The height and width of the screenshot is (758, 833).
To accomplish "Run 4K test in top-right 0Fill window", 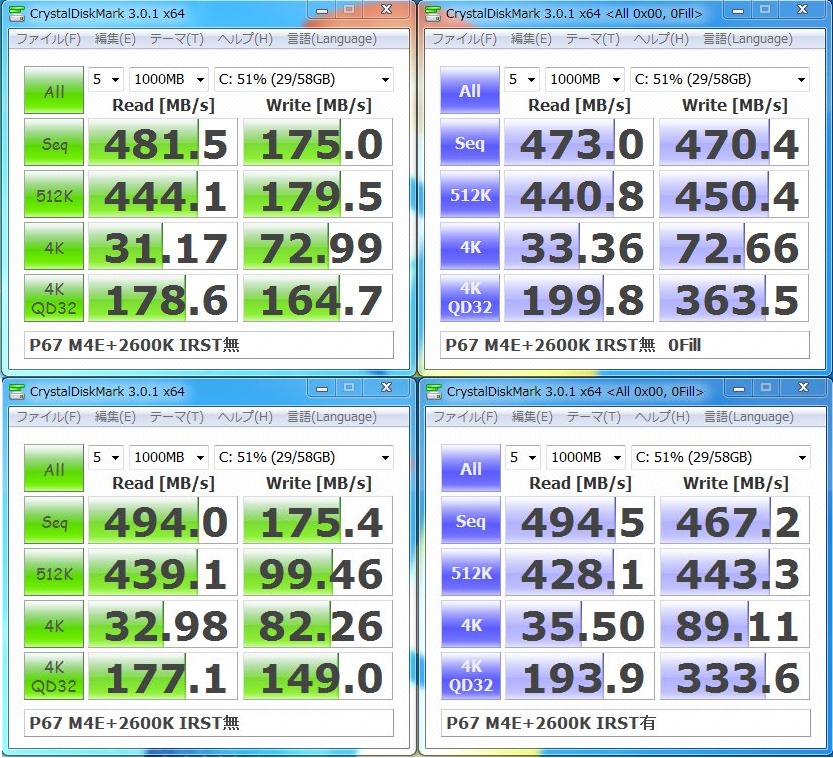I will (470, 246).
